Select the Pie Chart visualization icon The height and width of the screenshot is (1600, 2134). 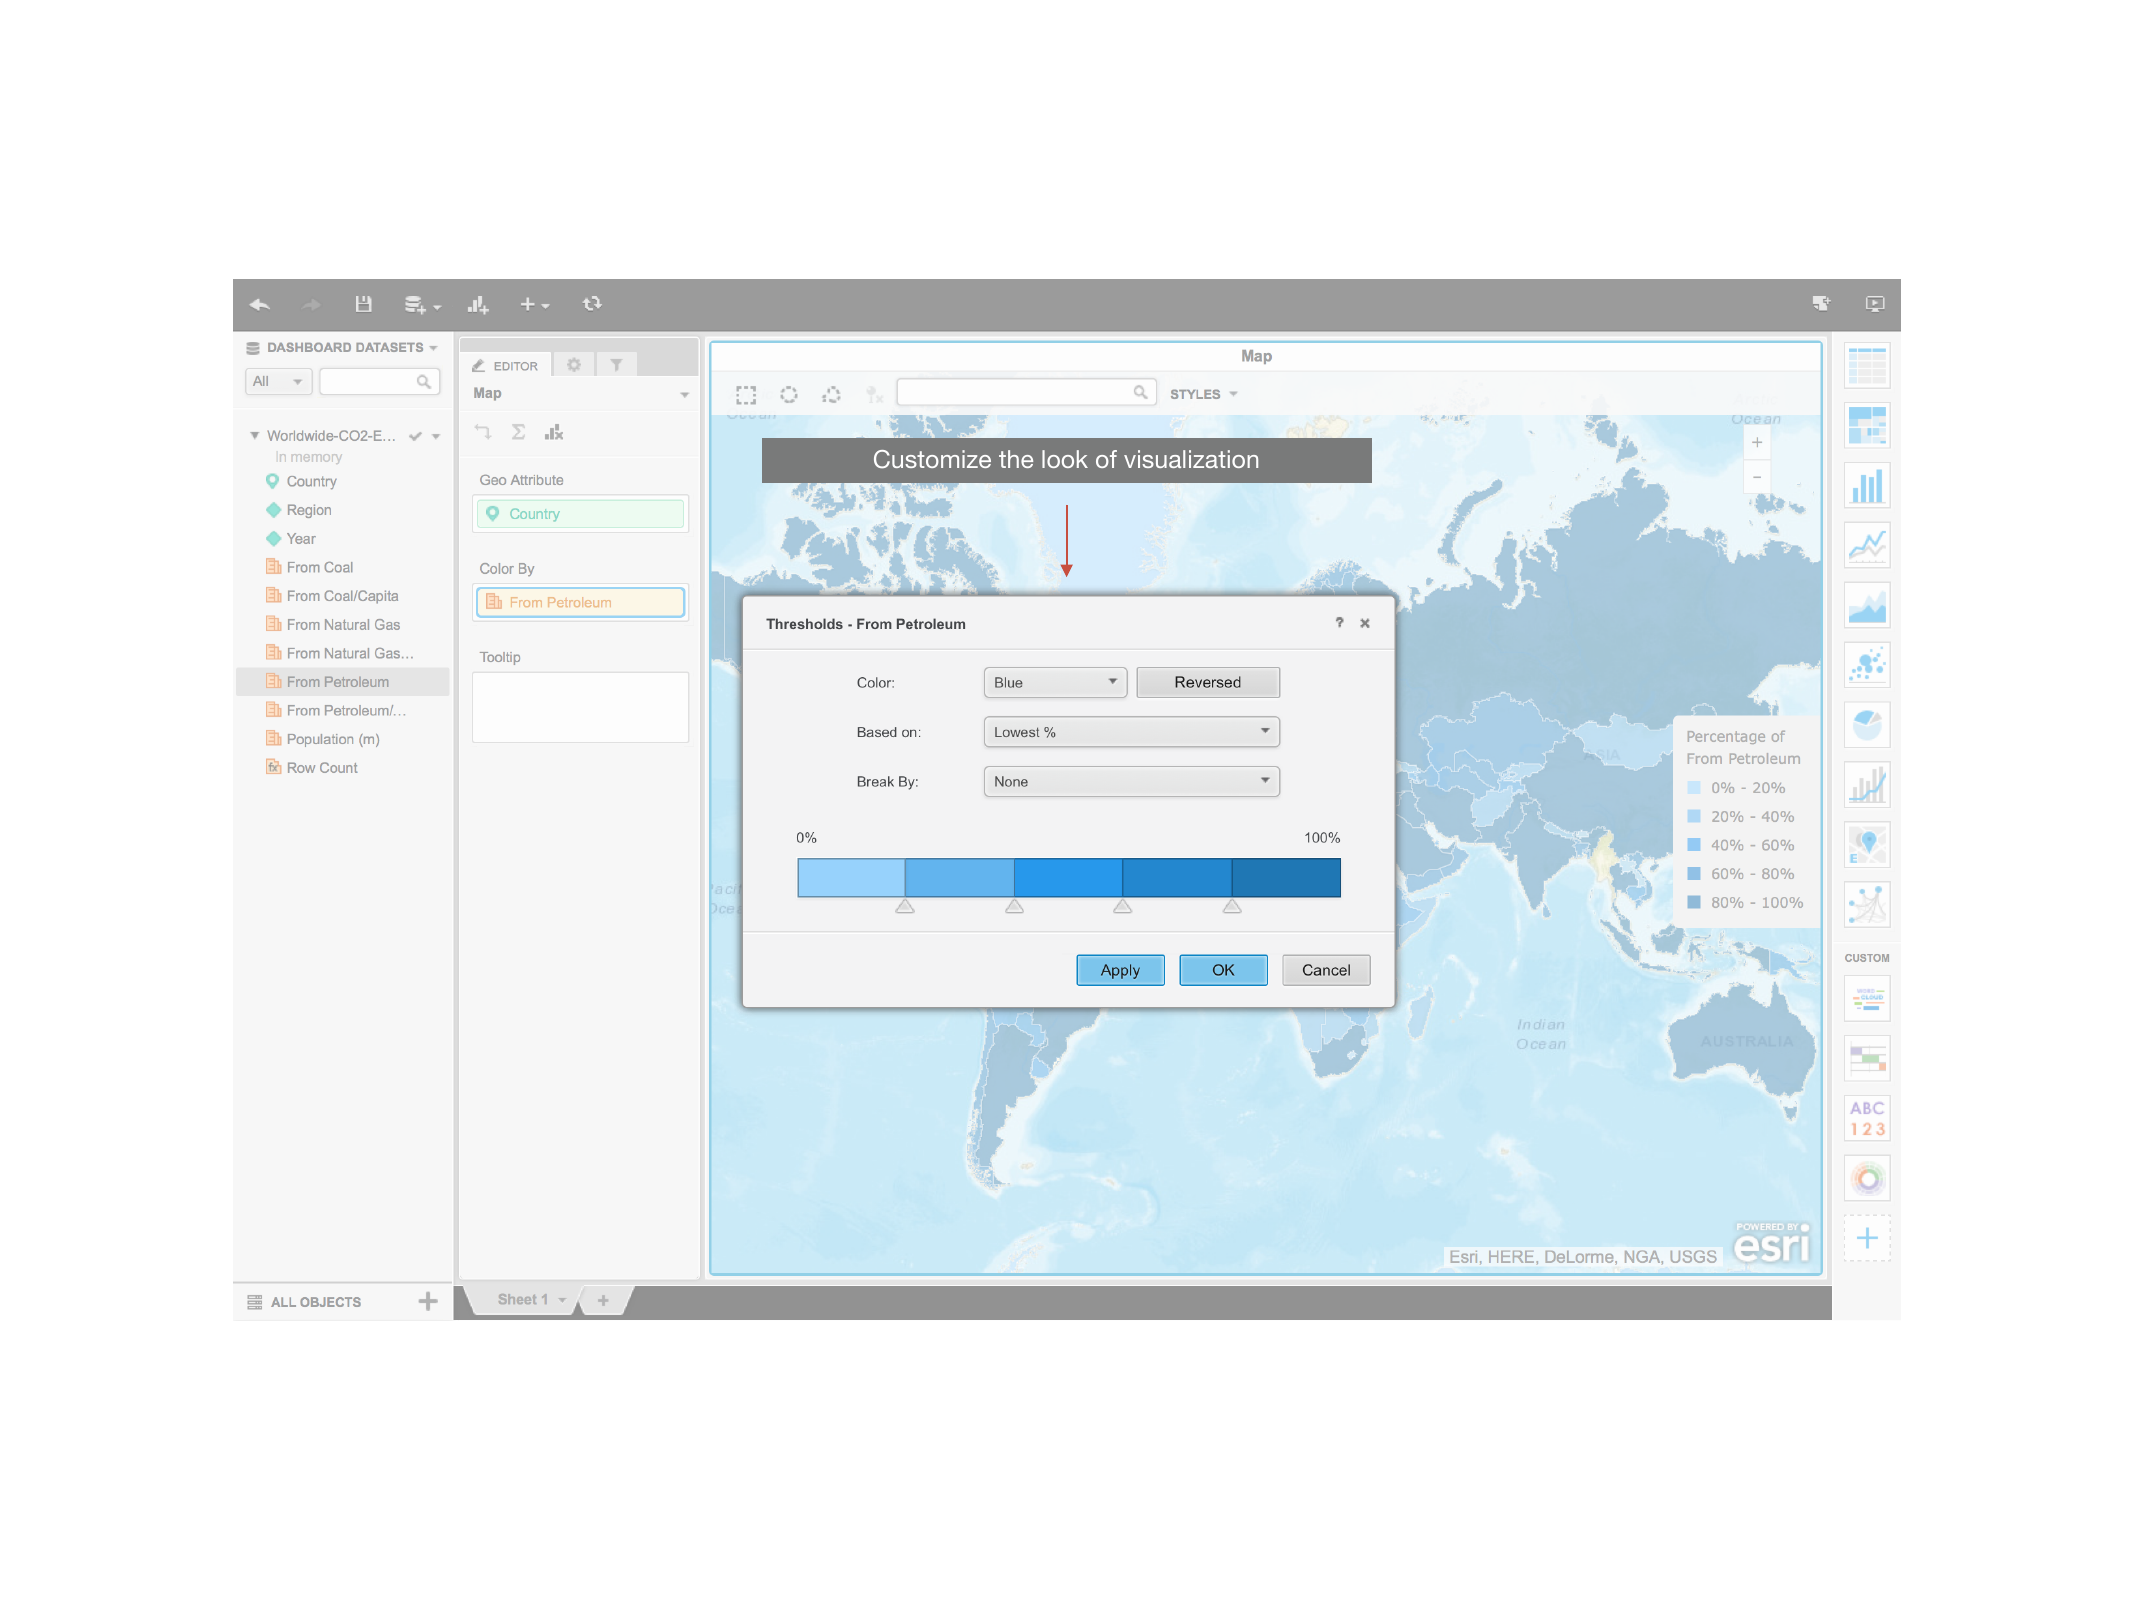(x=1867, y=725)
